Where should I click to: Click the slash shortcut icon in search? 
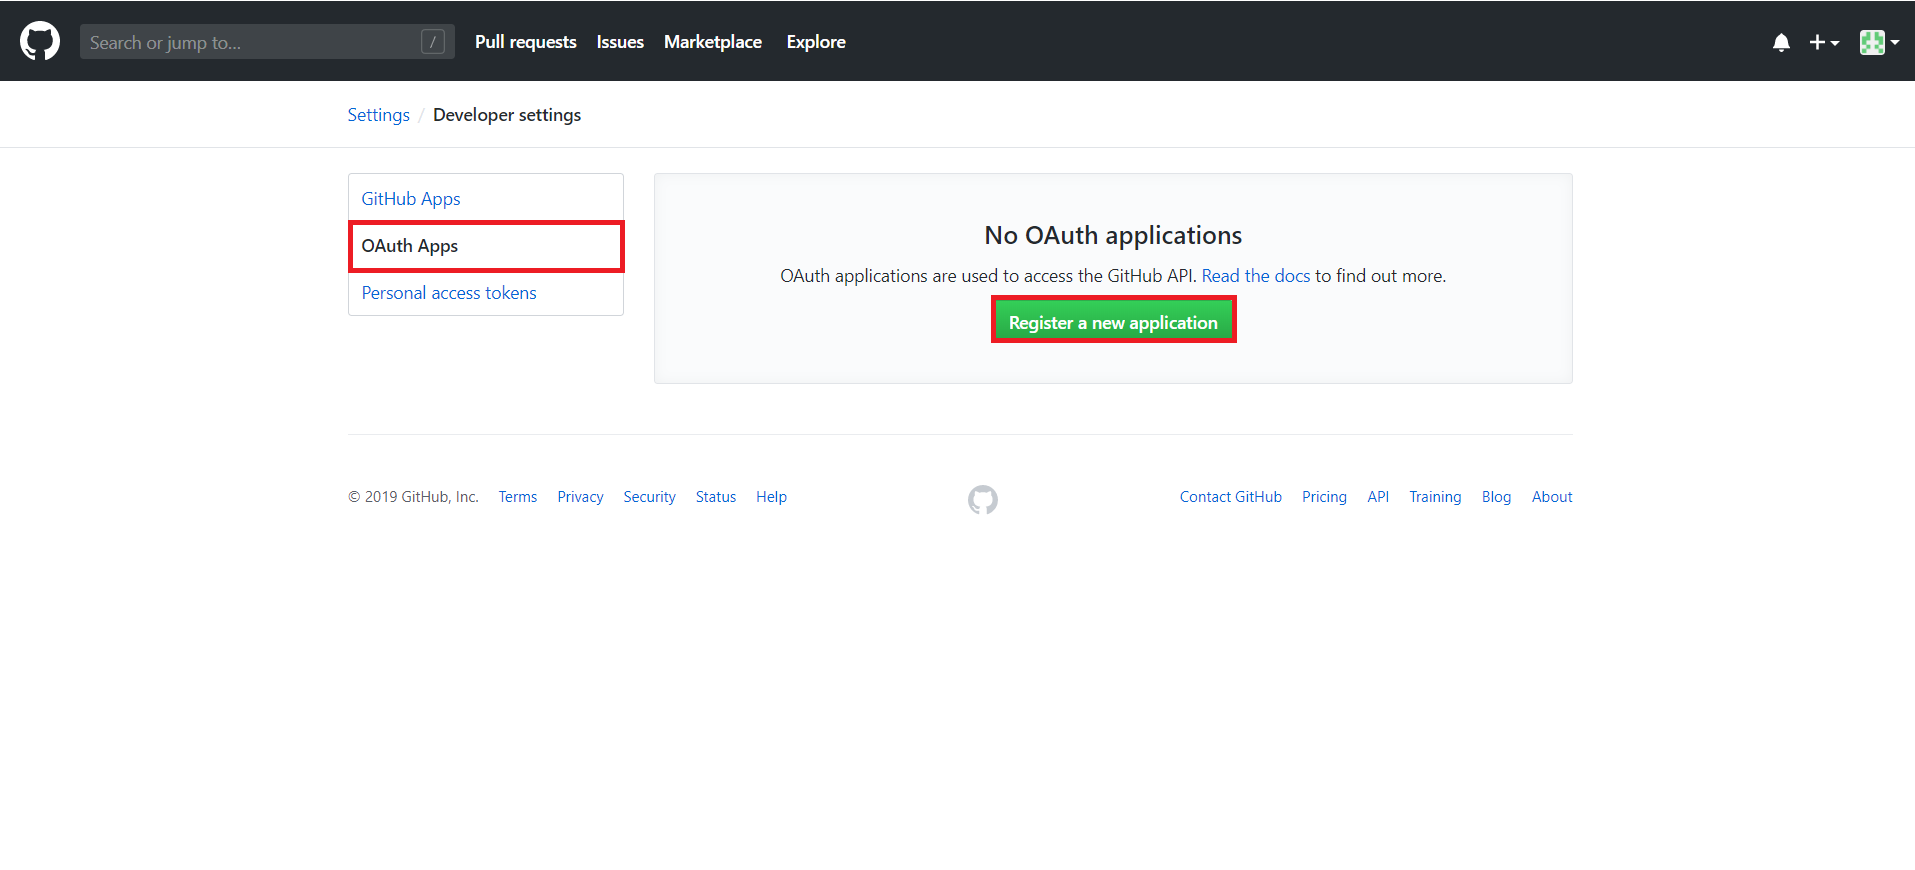pos(433,41)
